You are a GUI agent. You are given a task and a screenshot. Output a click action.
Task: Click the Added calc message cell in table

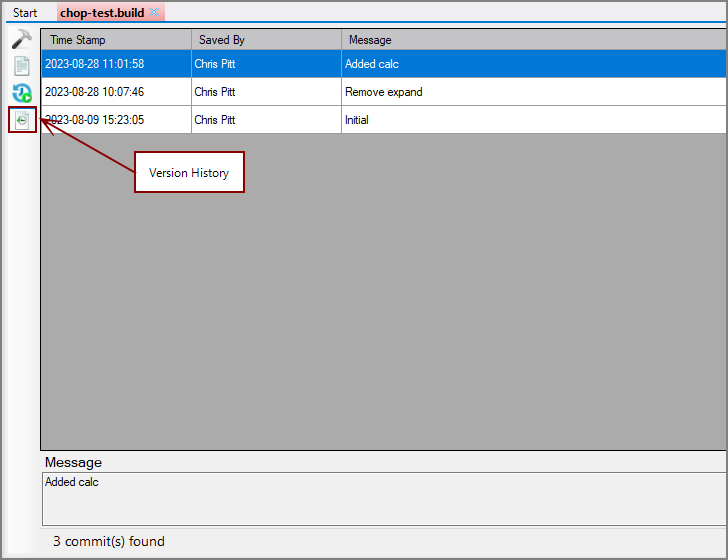(534, 64)
